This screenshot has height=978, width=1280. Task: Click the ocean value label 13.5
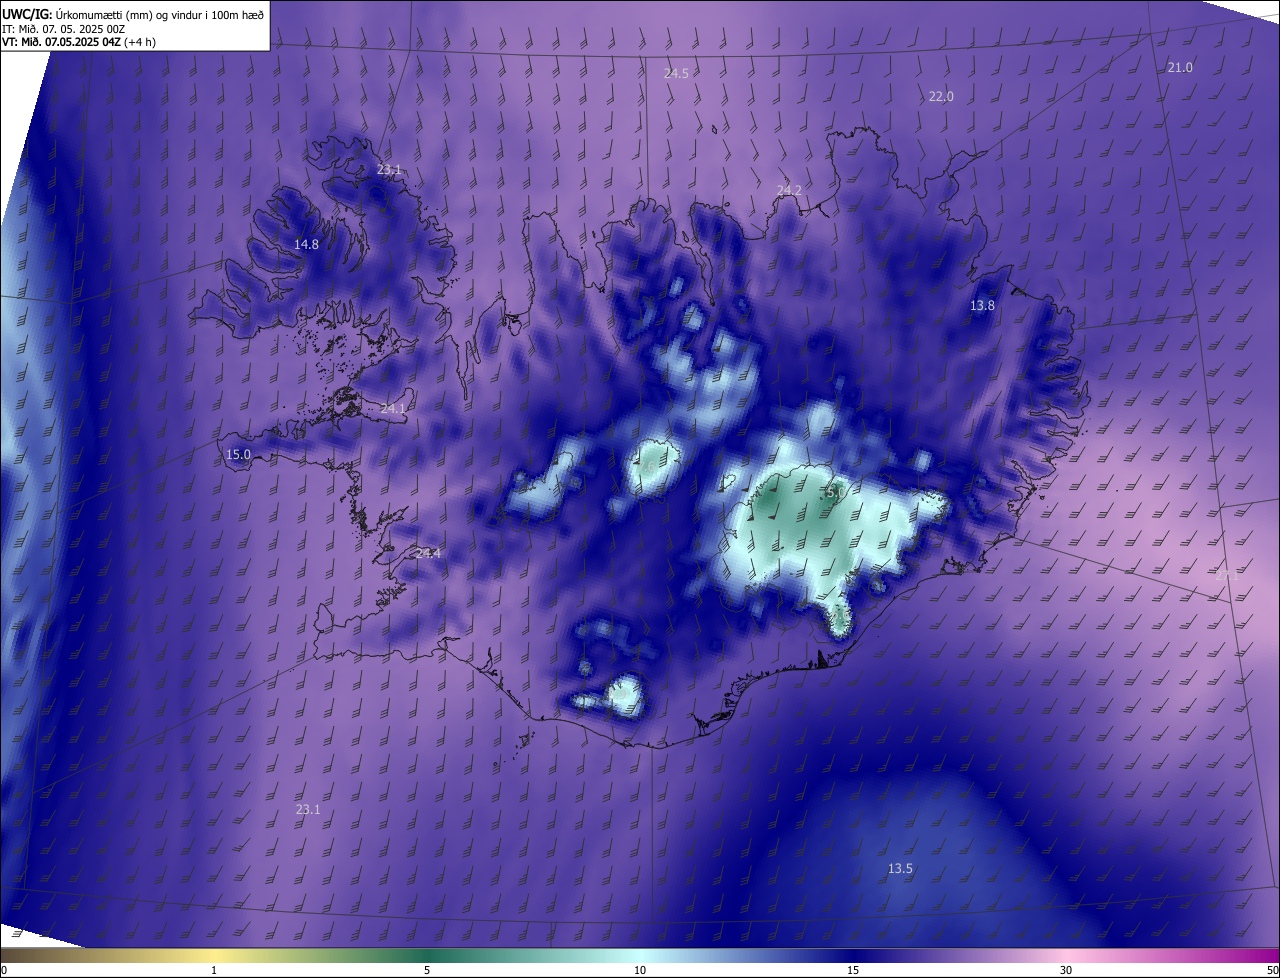pyautogui.click(x=900, y=868)
